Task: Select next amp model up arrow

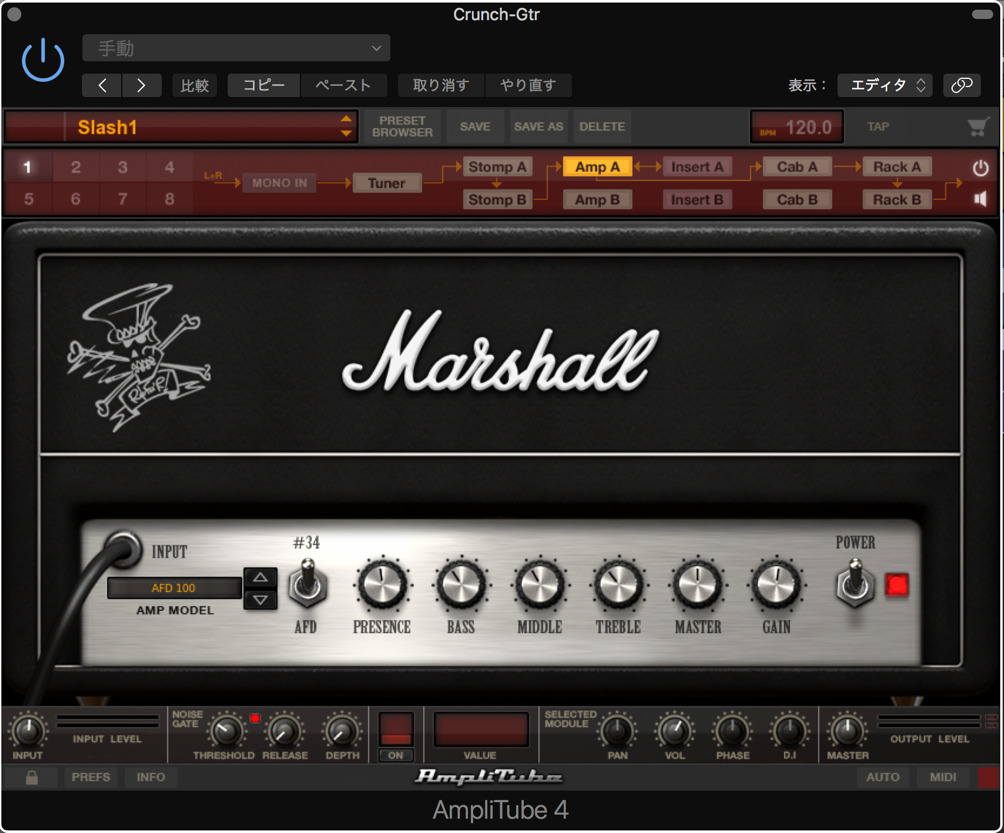Action: (260, 577)
